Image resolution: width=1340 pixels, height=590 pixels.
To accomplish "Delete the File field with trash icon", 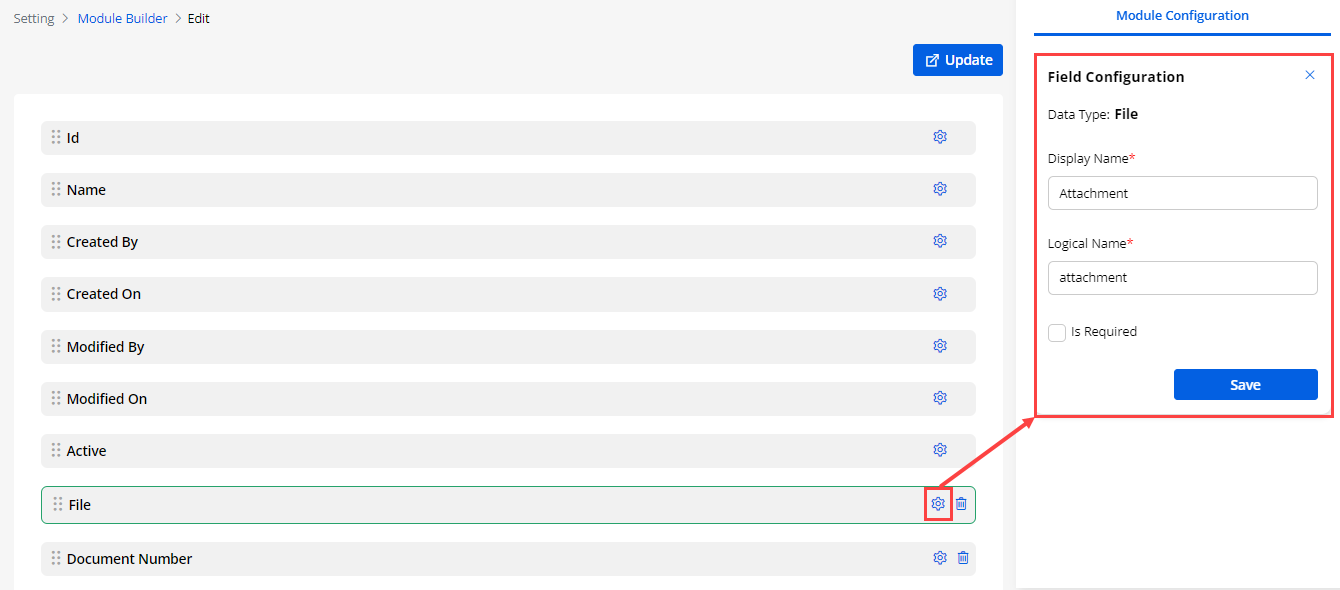I will [961, 504].
